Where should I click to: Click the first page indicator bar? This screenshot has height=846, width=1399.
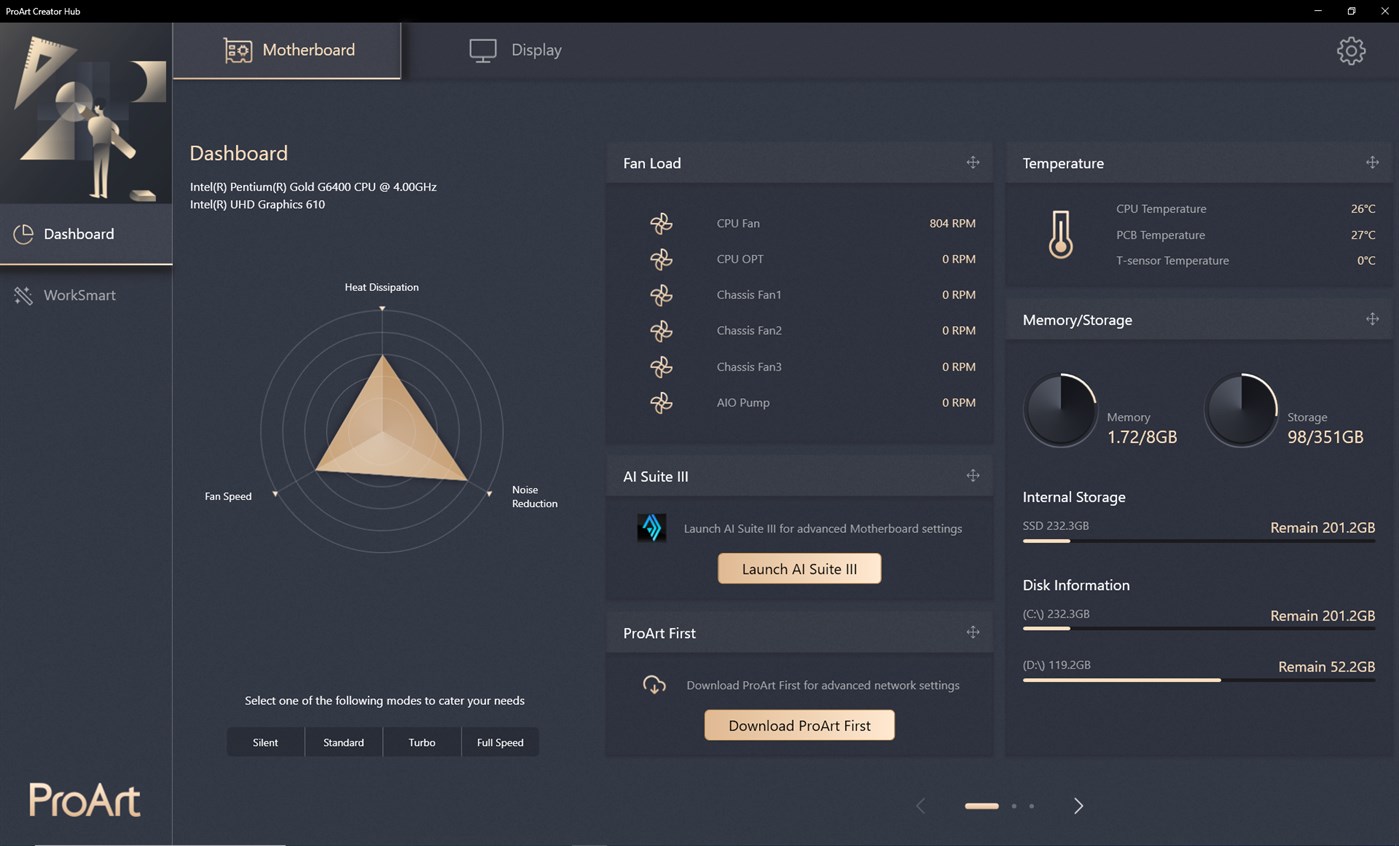tap(981, 806)
